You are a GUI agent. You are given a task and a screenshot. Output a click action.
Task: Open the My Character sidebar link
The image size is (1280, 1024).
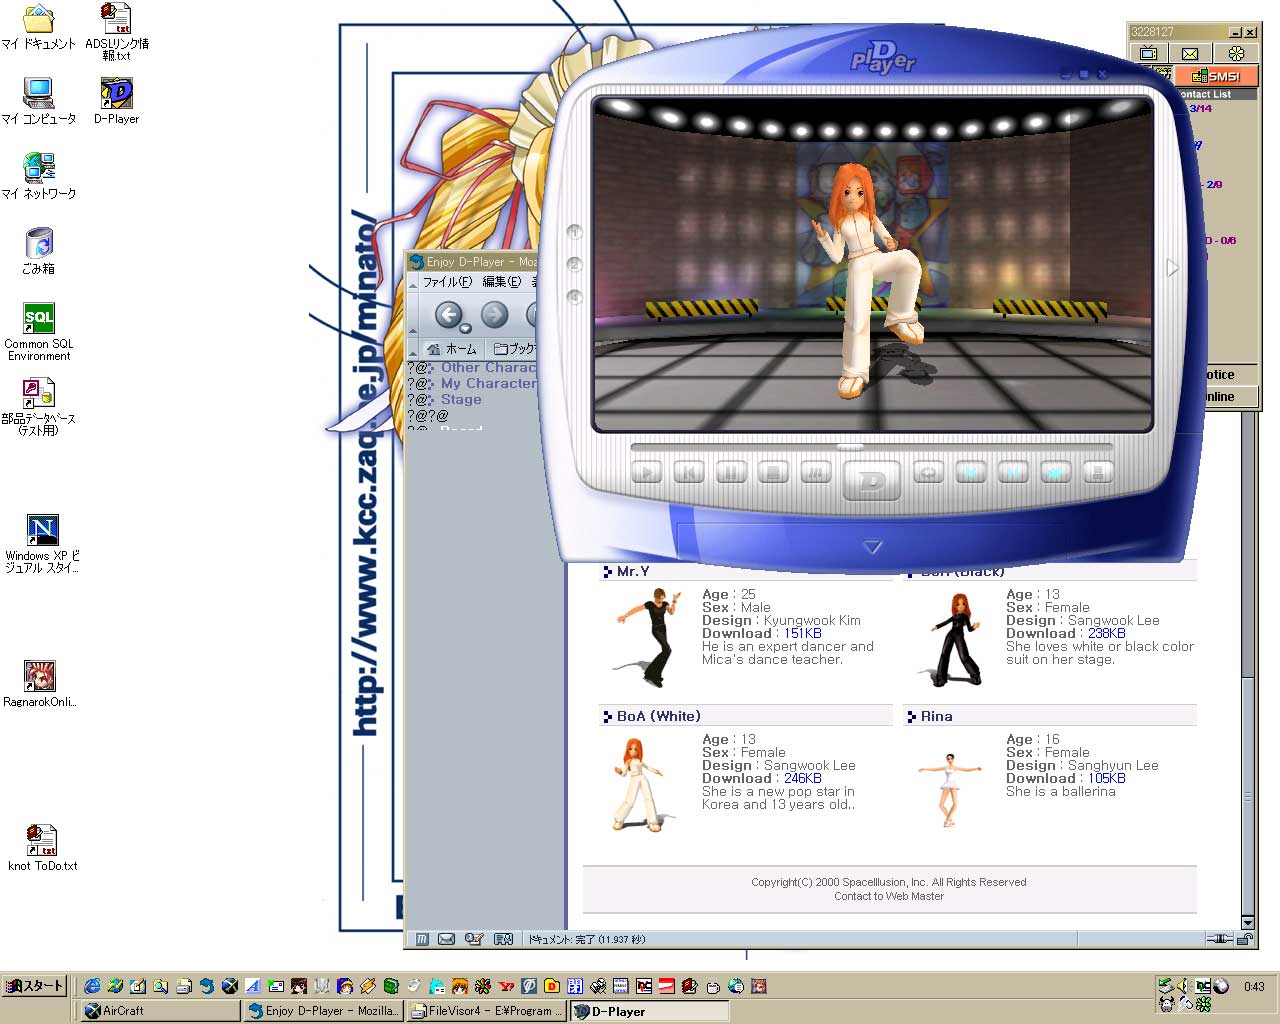coord(489,383)
